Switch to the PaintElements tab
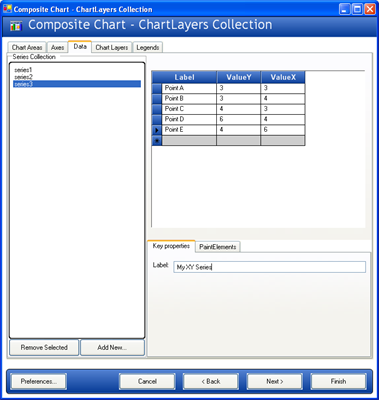This screenshot has height=400, width=379. 217,247
